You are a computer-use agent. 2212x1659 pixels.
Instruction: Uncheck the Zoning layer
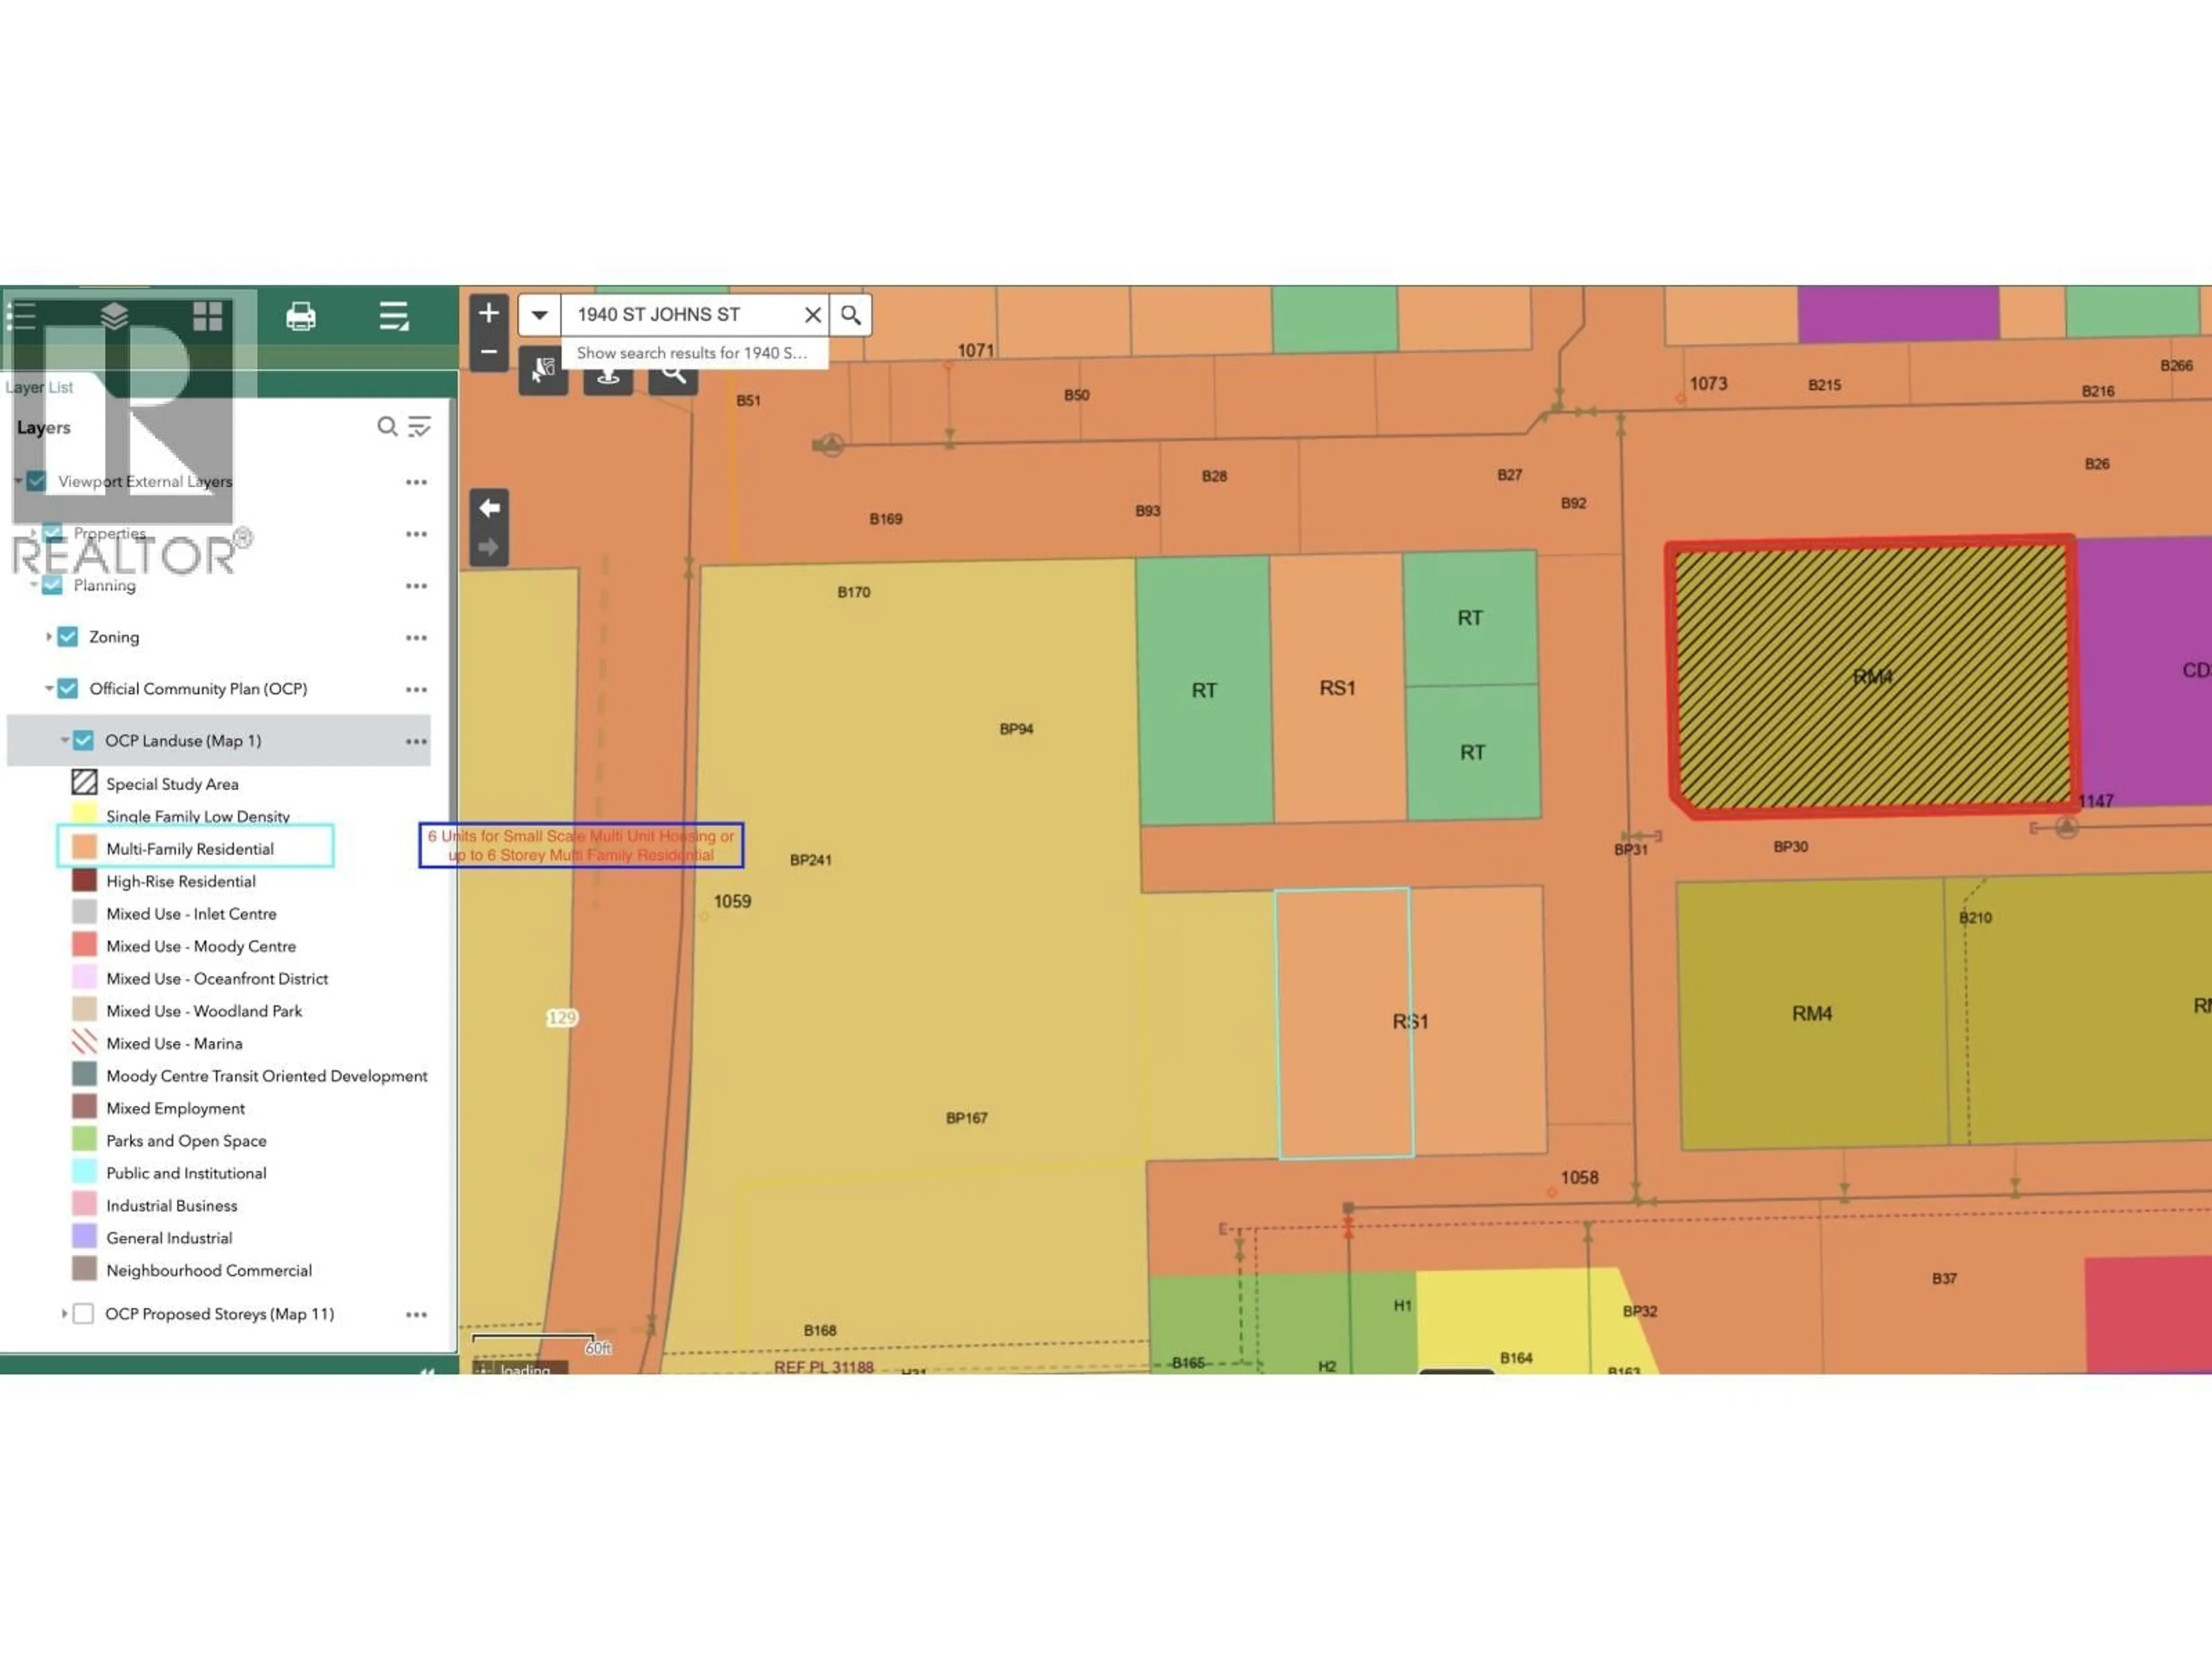[66, 637]
